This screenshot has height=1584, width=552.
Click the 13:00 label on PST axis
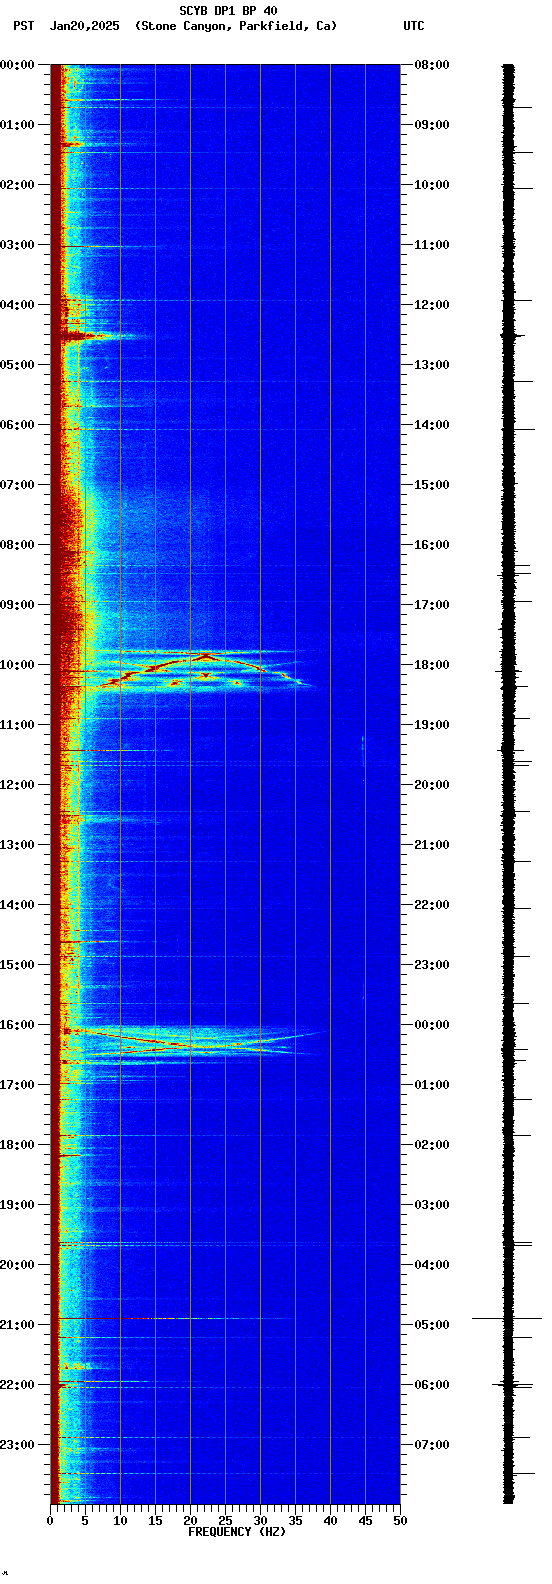tap(17, 845)
